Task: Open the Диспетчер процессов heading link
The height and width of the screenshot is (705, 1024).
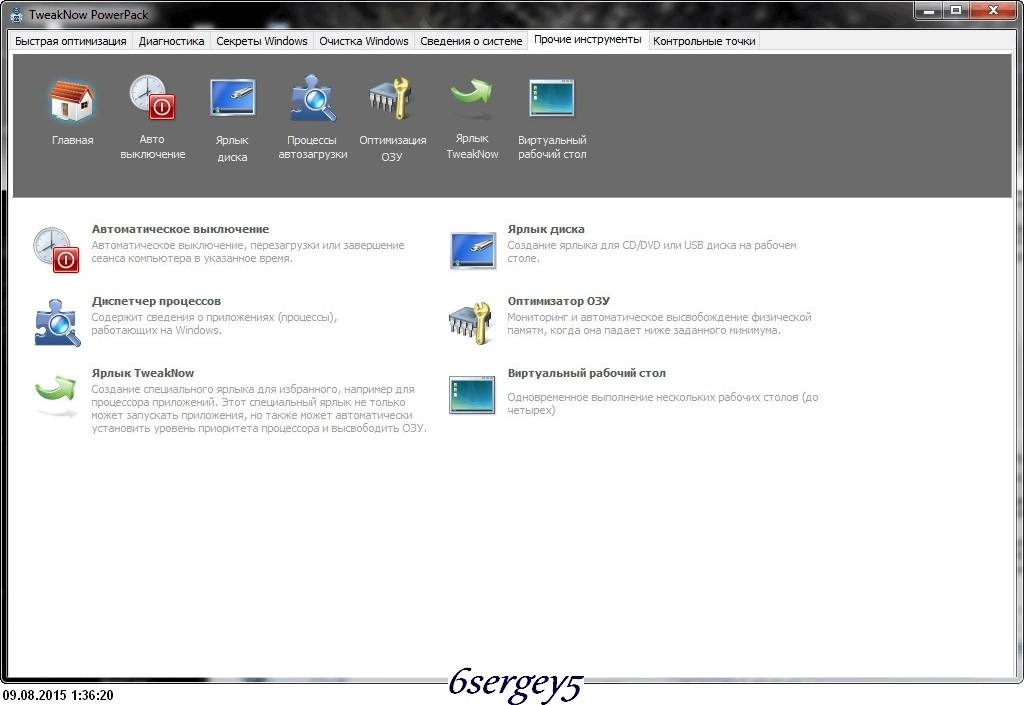Action: pos(156,301)
